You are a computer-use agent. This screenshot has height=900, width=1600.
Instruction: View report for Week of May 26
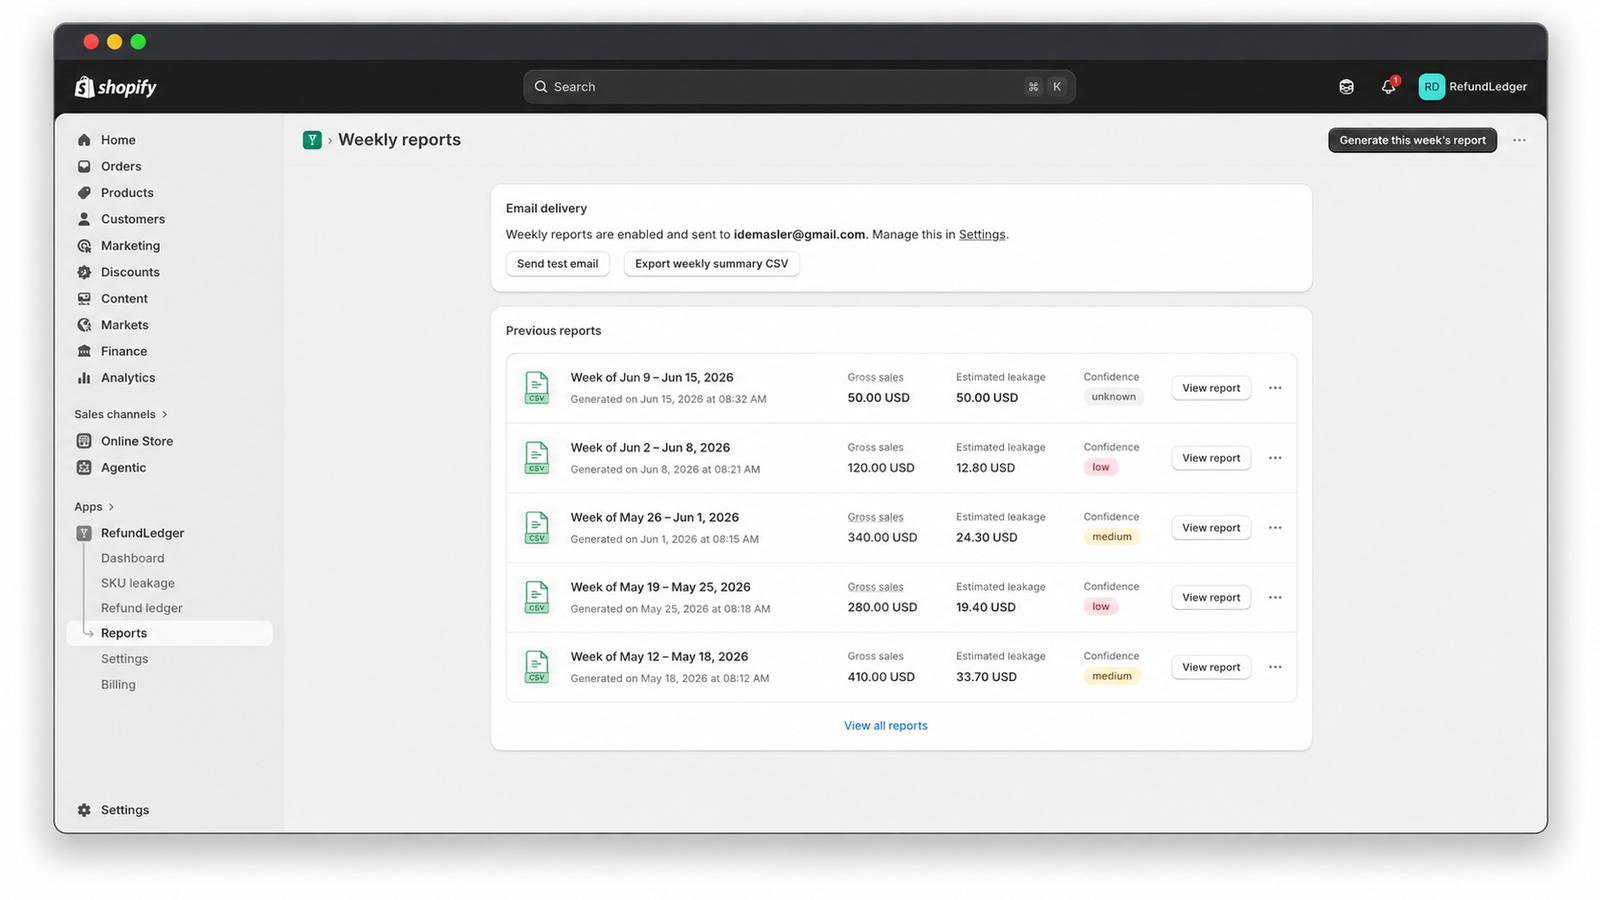pos(1211,528)
